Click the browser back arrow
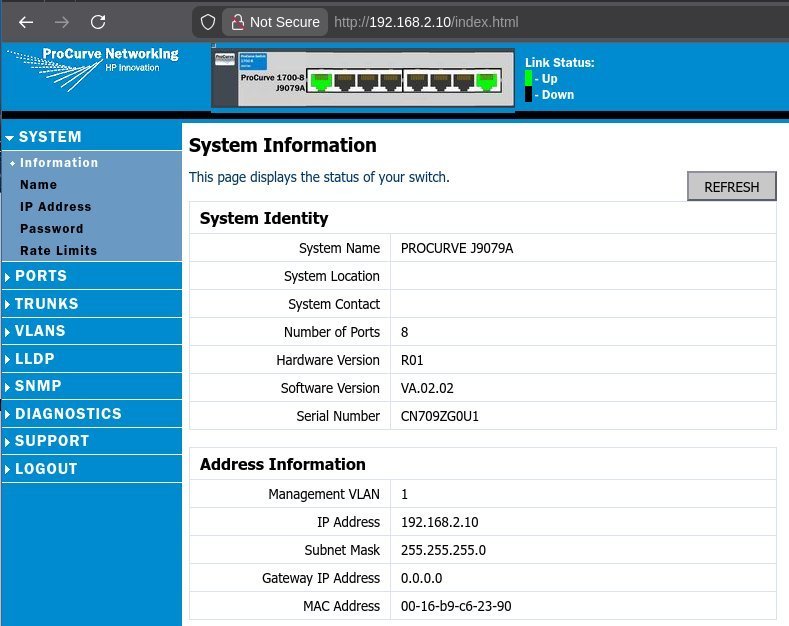Screen dimensions: 789x626 coord(26,22)
